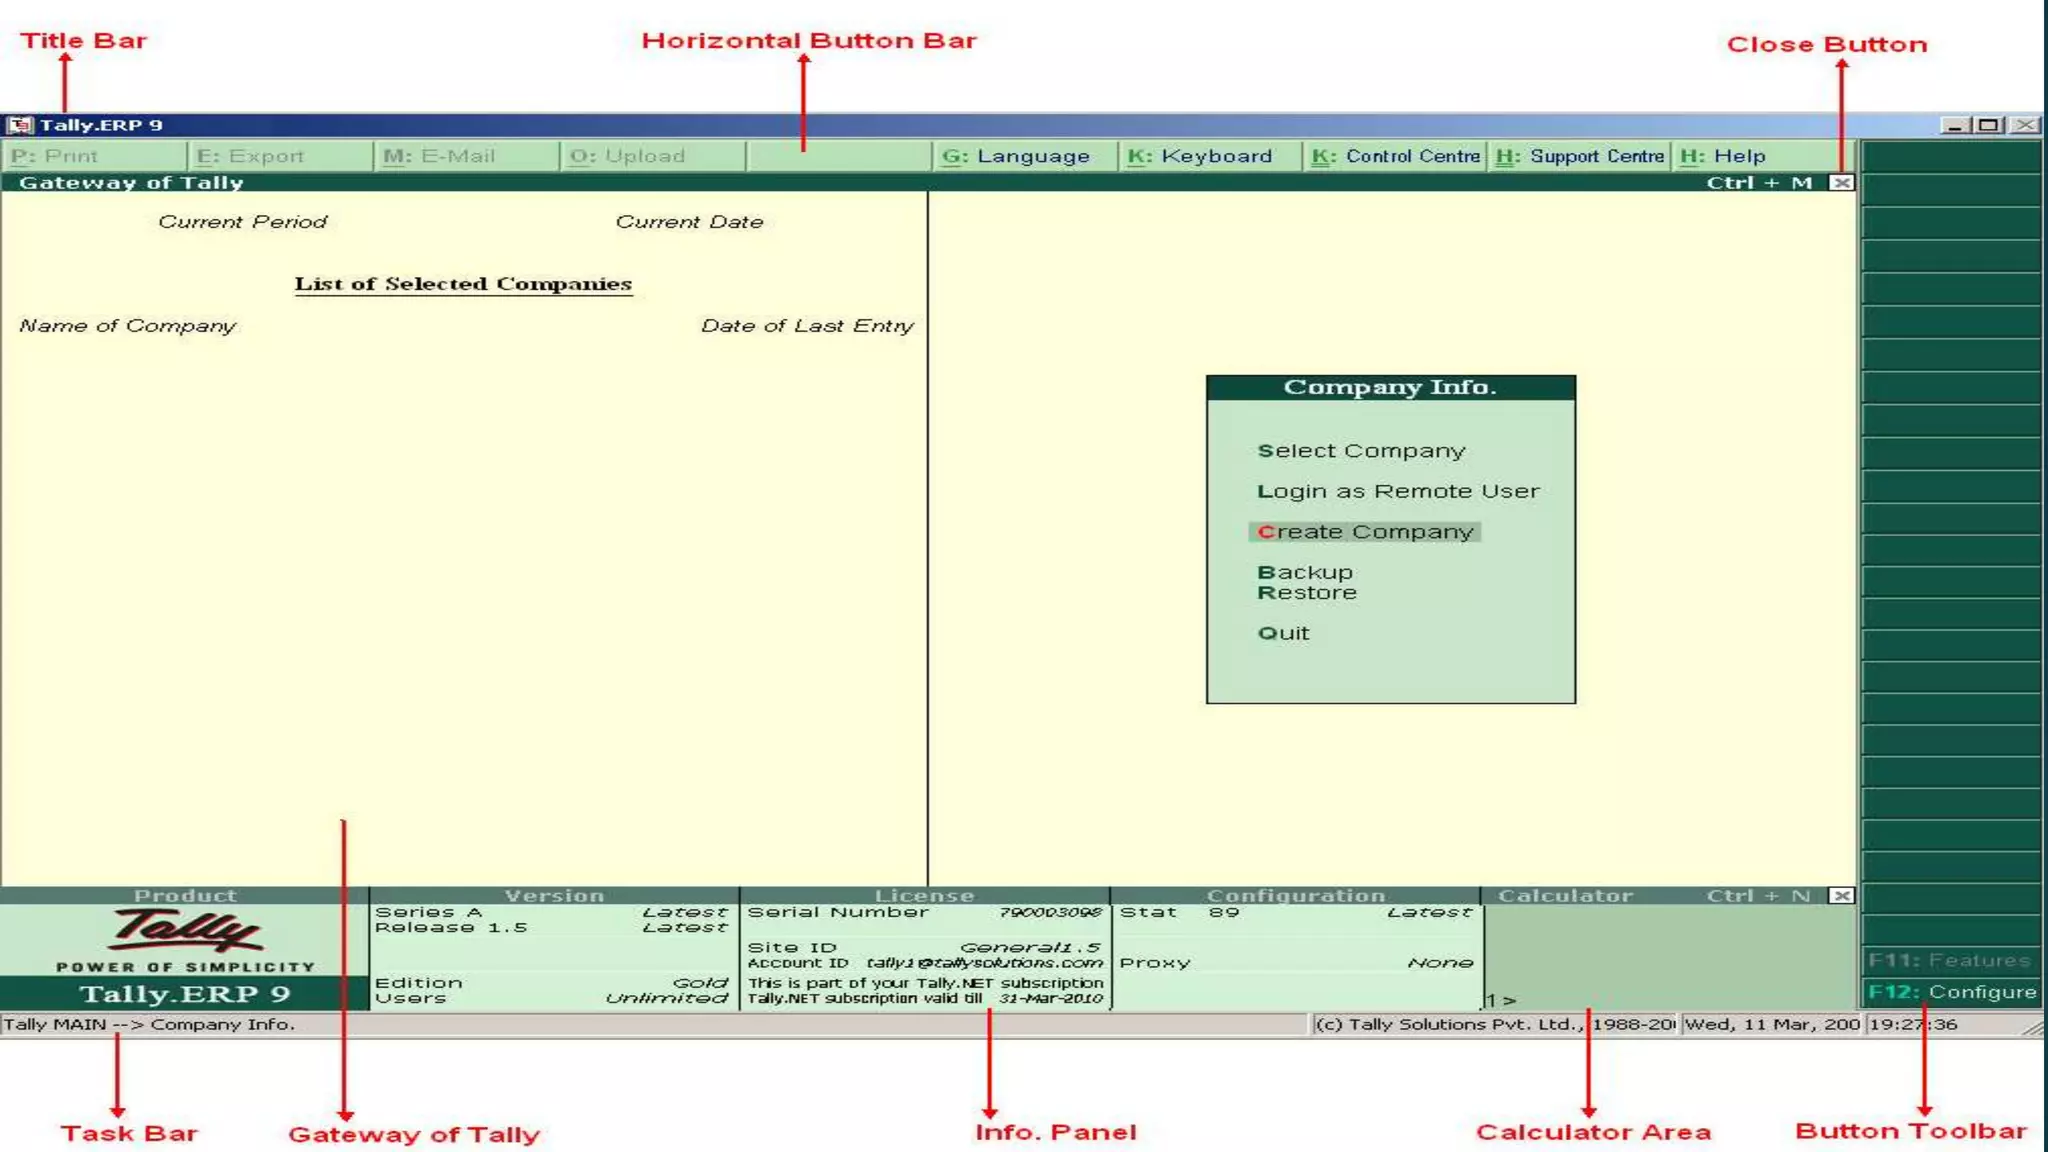Select Quit from Company Info menu
2048x1152 pixels.
pyautogui.click(x=1283, y=633)
